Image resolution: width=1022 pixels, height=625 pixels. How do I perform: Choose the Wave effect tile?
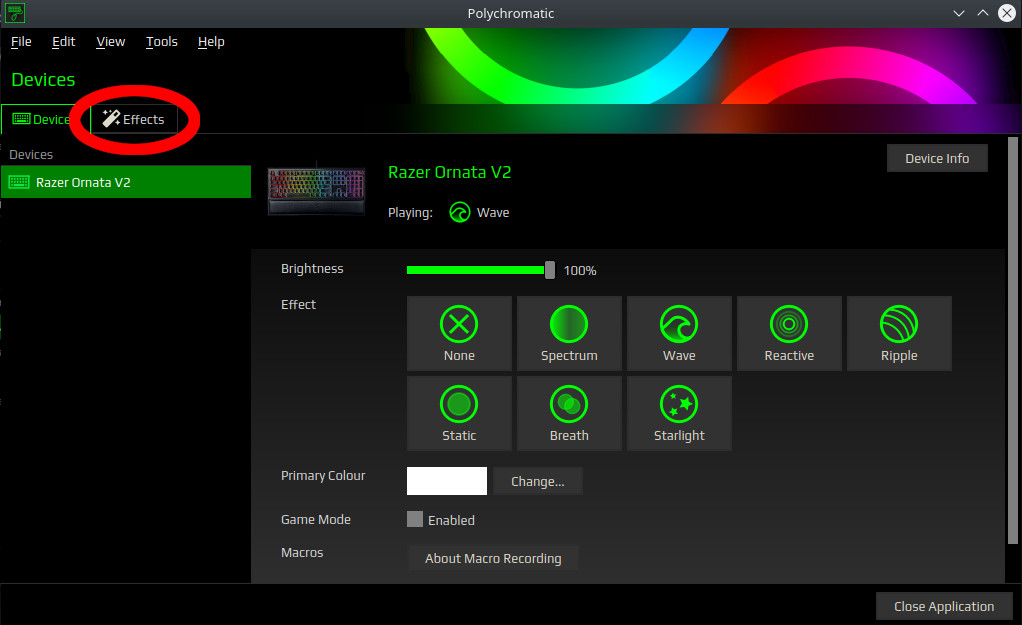click(x=679, y=334)
